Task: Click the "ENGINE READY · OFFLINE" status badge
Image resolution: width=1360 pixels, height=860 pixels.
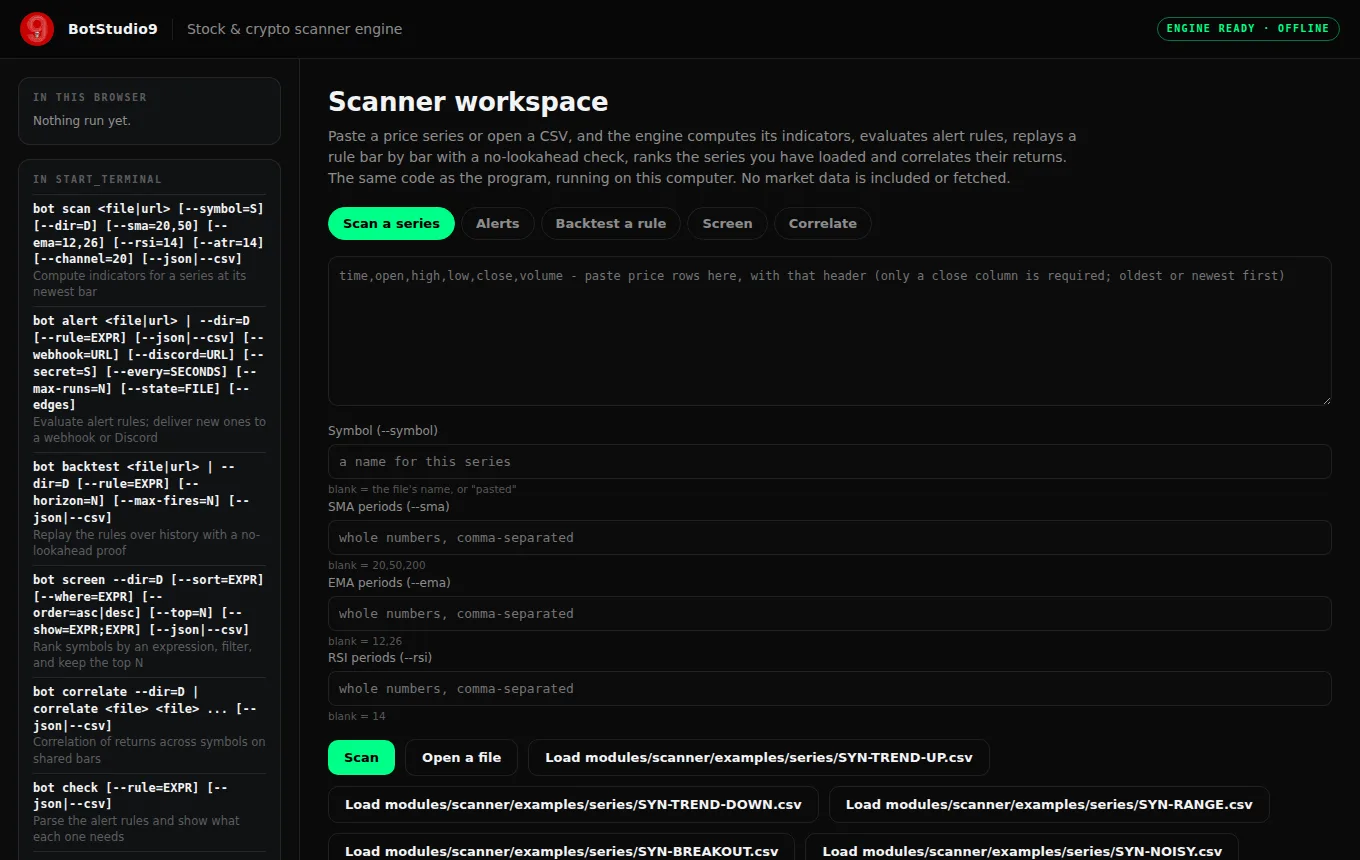Action: click(x=1248, y=28)
